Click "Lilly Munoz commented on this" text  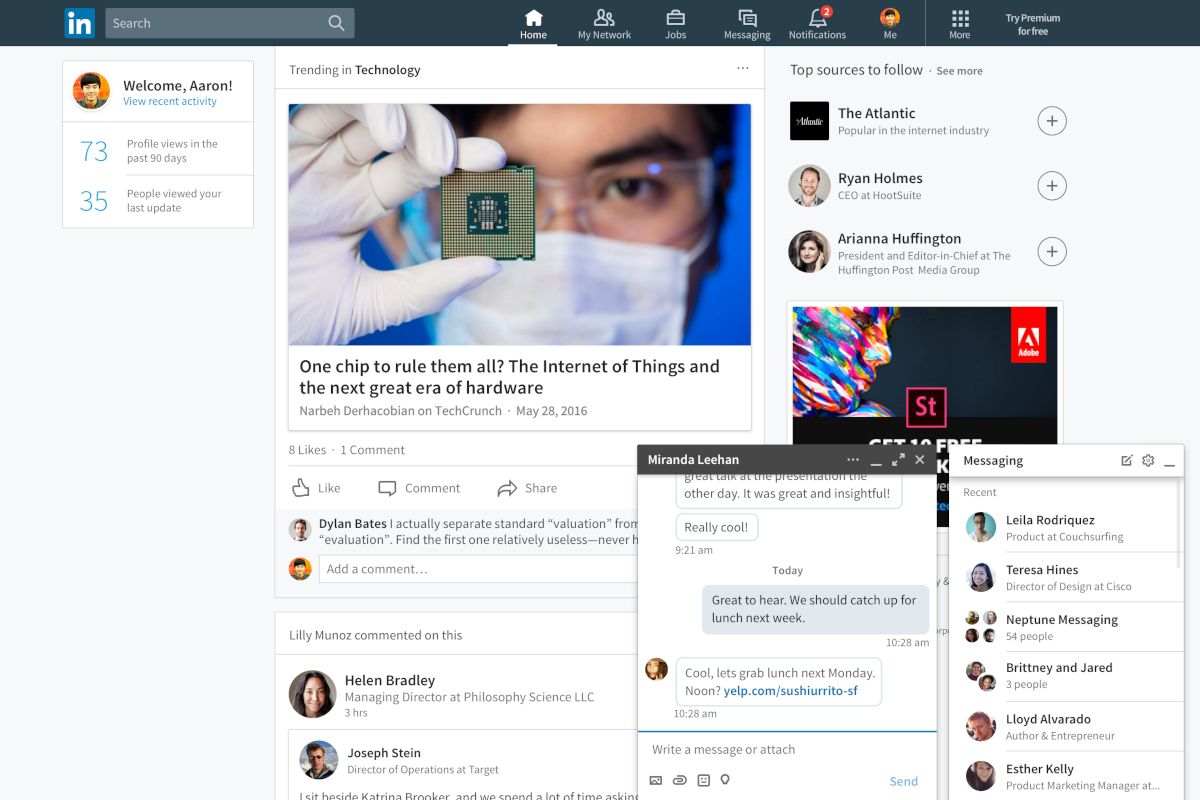376,635
